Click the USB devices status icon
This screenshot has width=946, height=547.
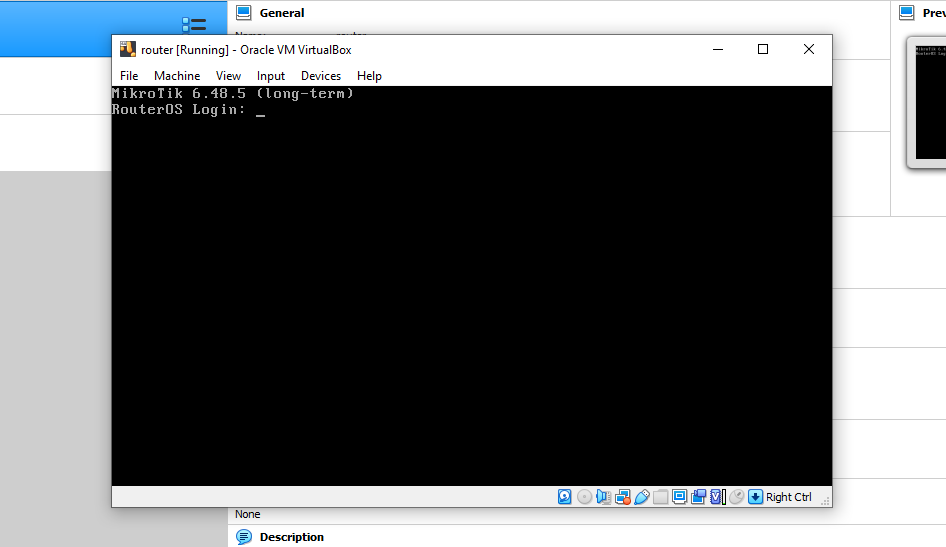pyautogui.click(x=642, y=497)
